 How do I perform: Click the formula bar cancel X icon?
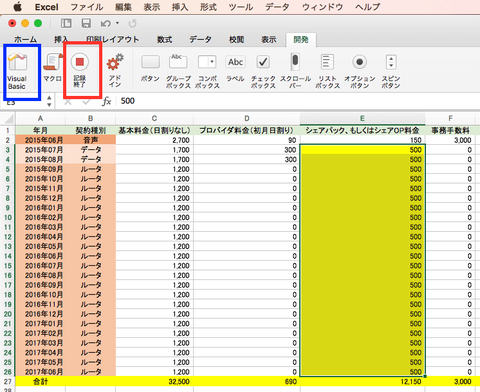tap(68, 102)
